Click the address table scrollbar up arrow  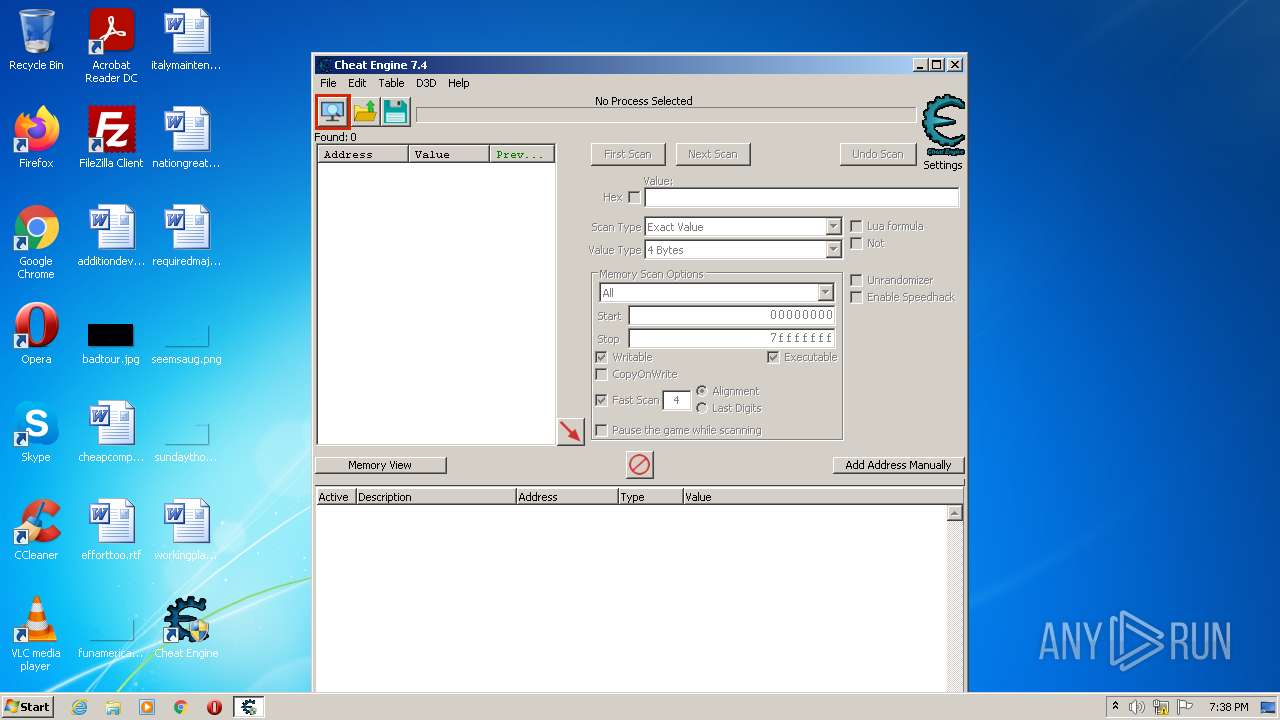pyautogui.click(x=955, y=513)
